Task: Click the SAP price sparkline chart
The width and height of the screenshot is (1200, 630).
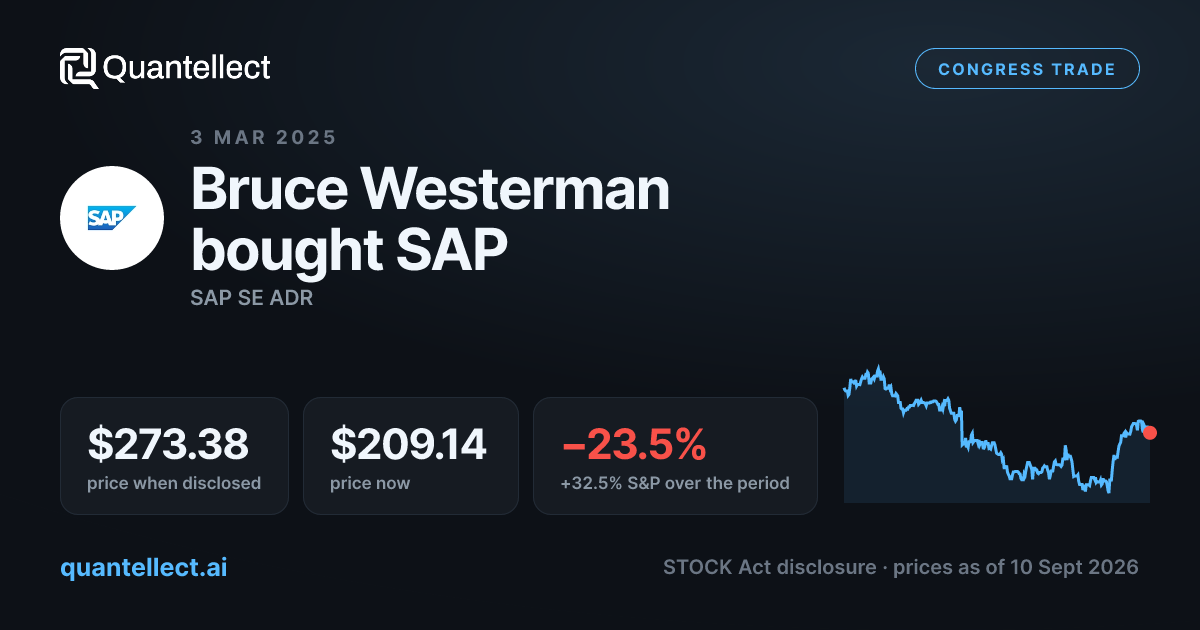Action: click(997, 434)
